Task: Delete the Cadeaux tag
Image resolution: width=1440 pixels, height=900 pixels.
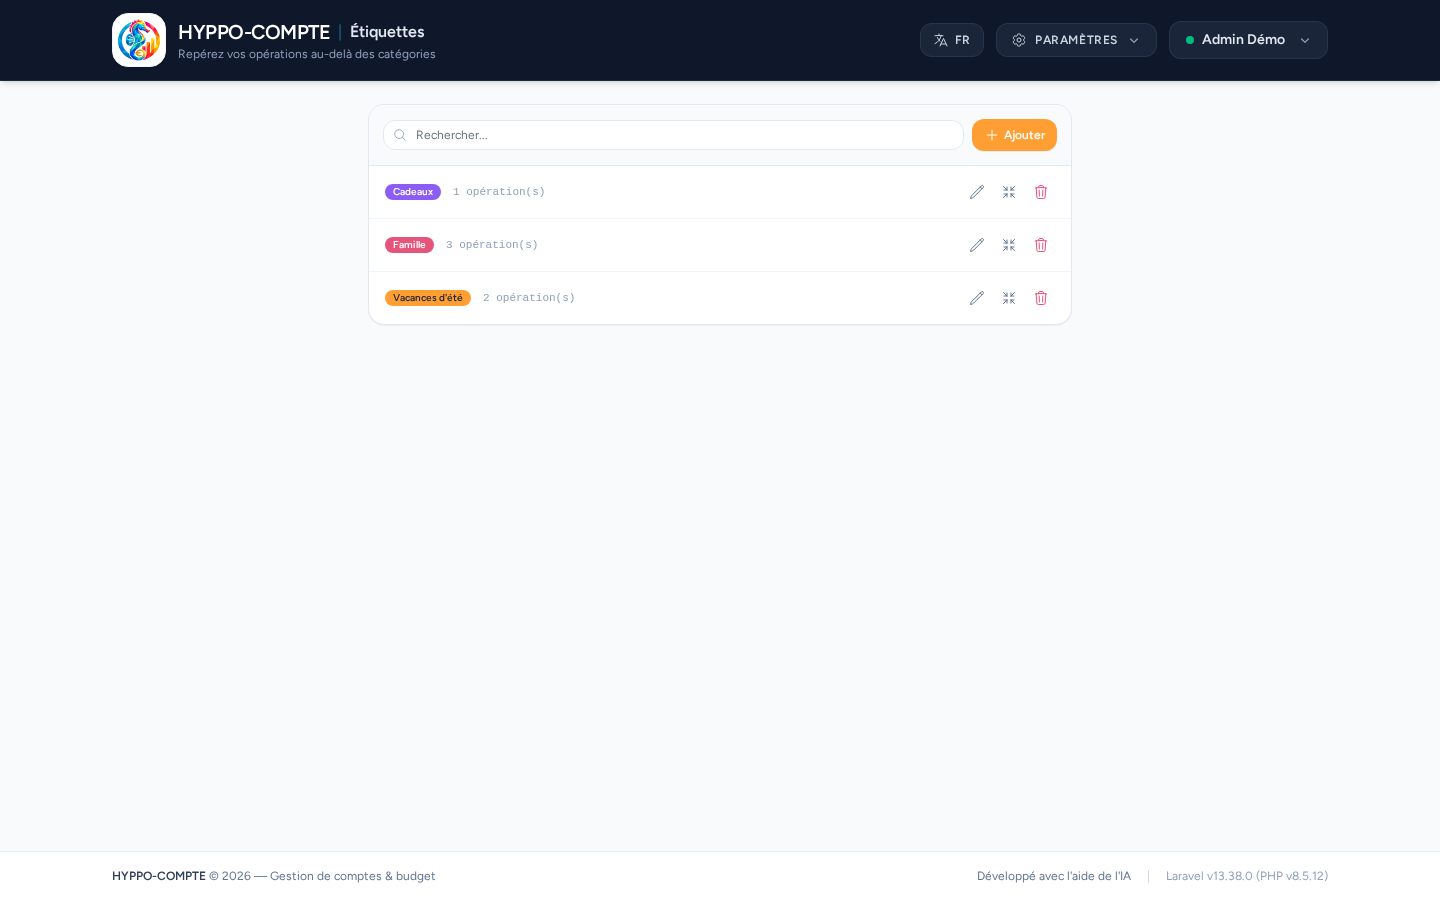Action: click(x=1041, y=192)
